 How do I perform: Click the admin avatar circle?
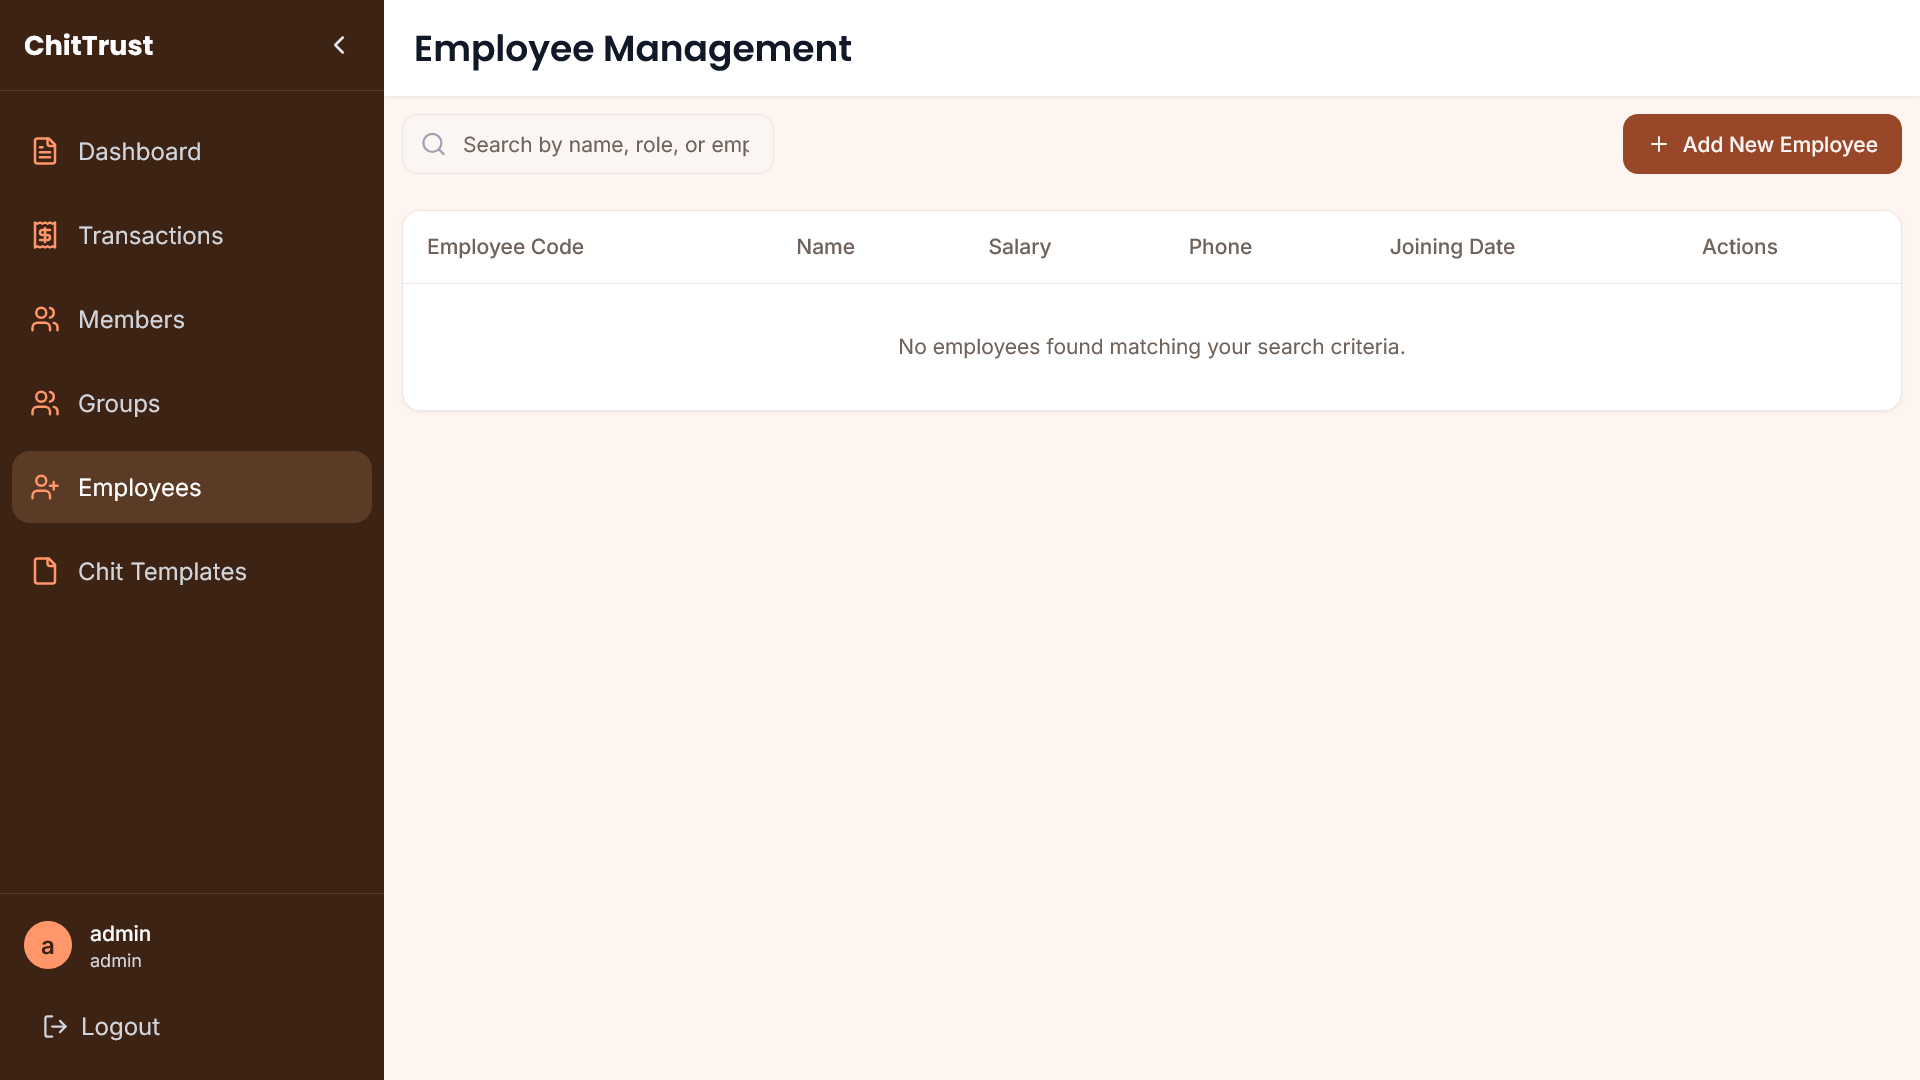(x=48, y=945)
